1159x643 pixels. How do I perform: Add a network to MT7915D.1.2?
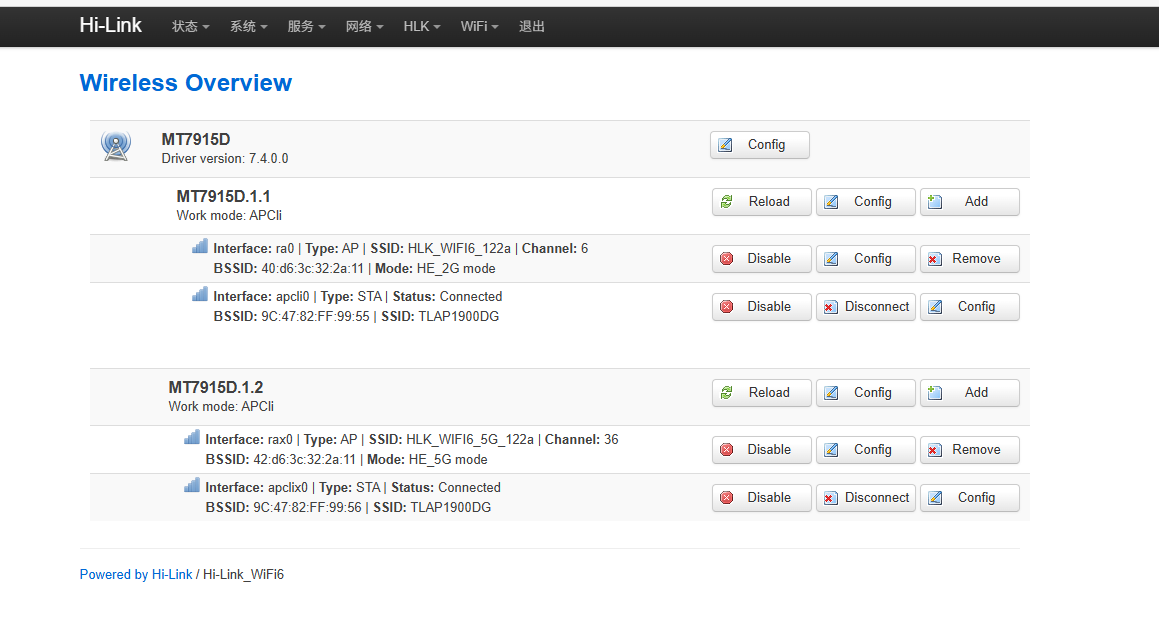[969, 393]
